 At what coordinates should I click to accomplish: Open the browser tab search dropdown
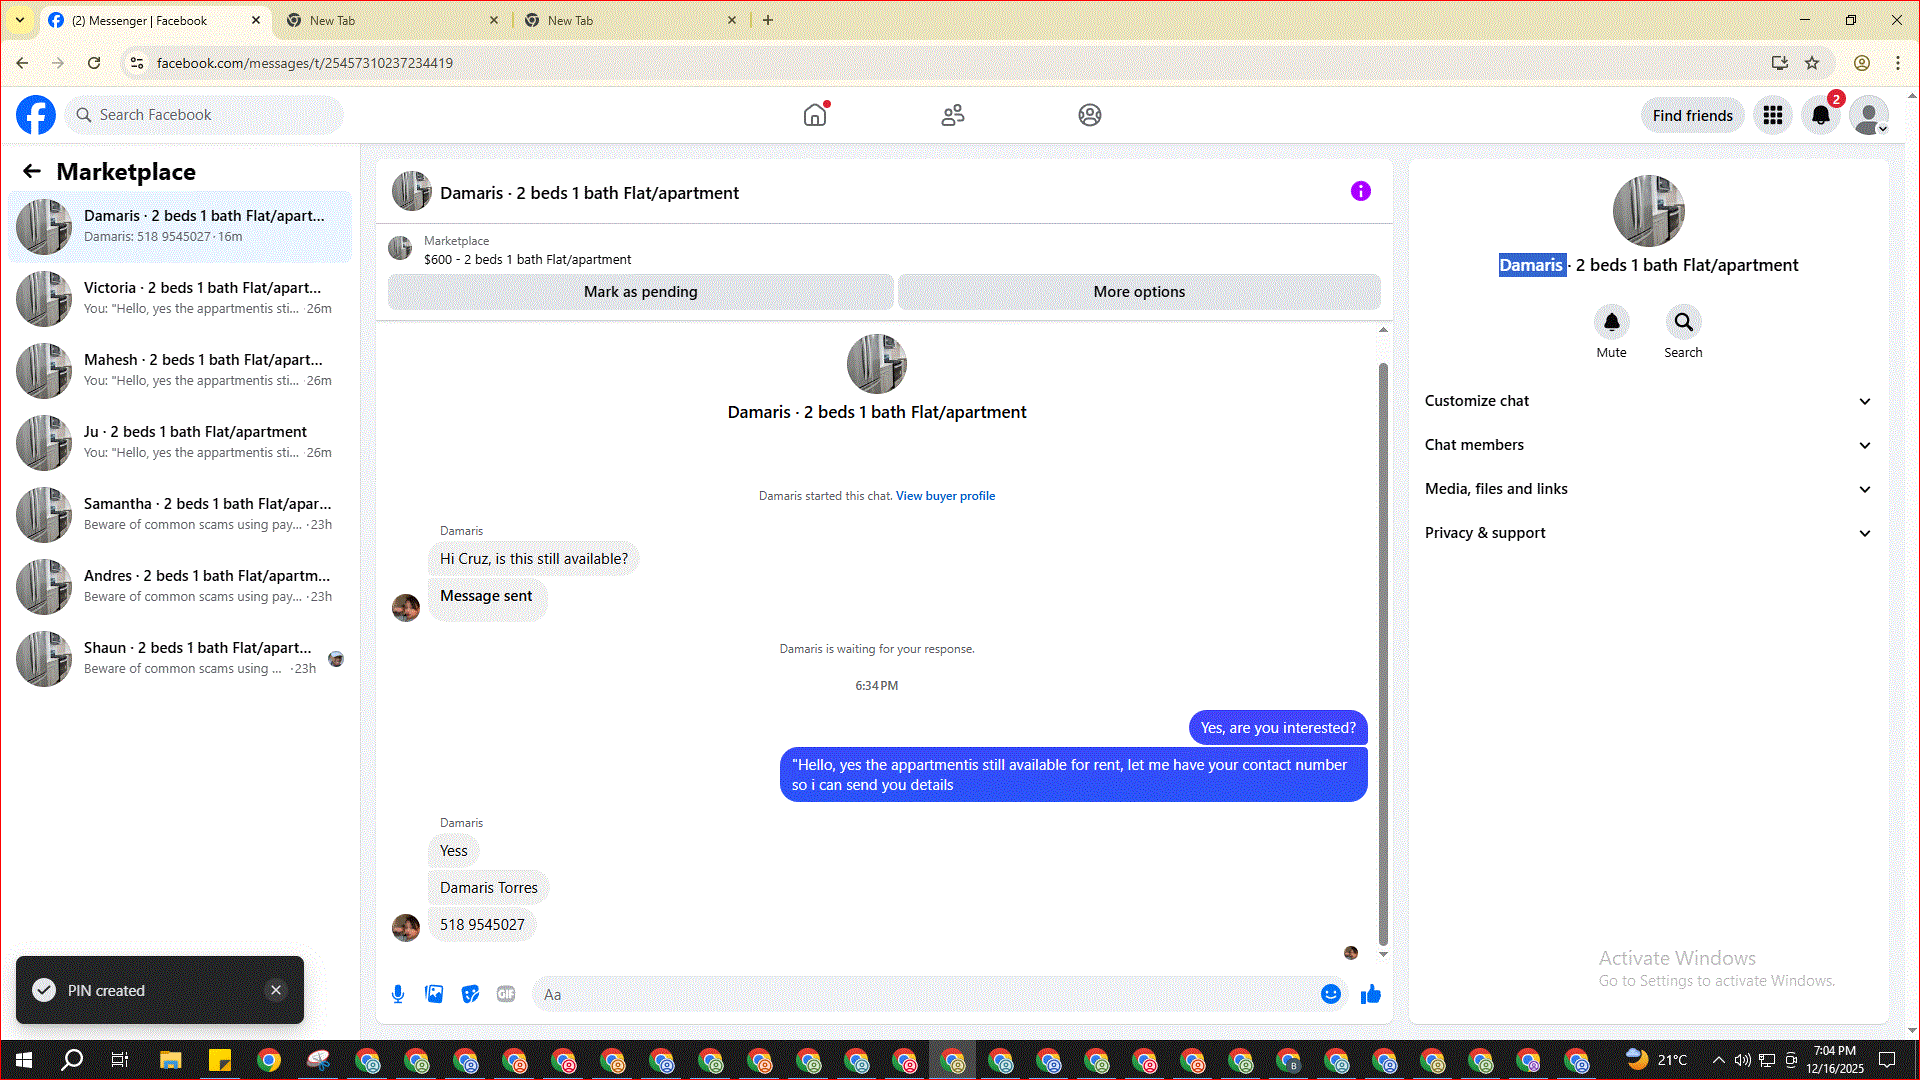(x=20, y=20)
